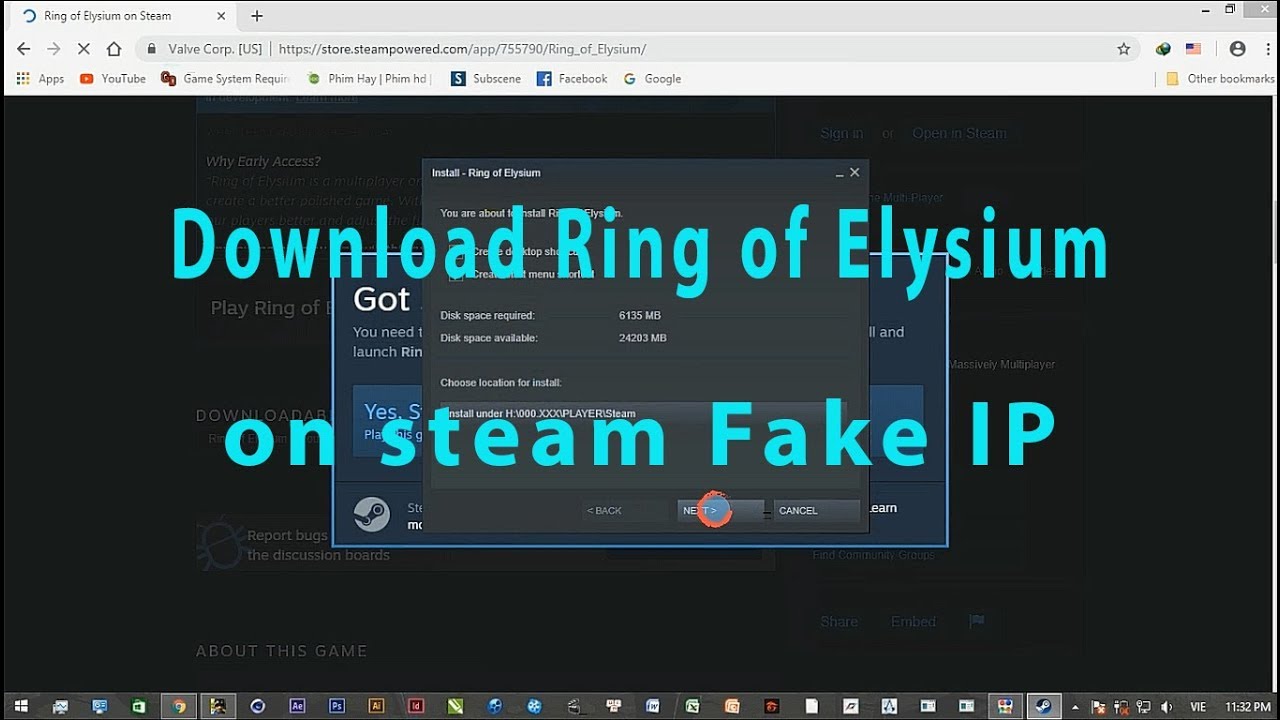Viewport: 1280px width, 720px height.
Task: Click BACK in the install dialog
Action: pos(626,510)
